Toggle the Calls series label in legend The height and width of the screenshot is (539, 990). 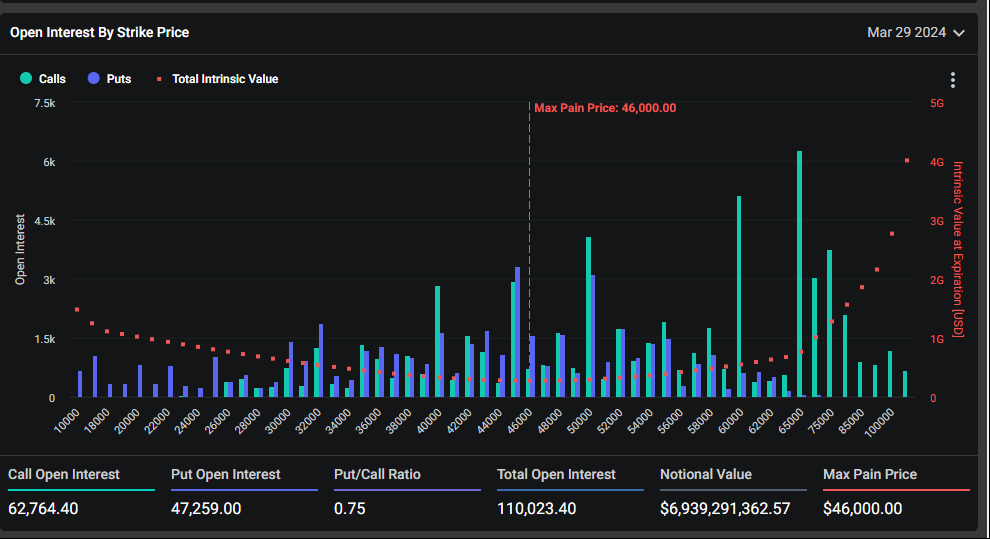coord(52,78)
